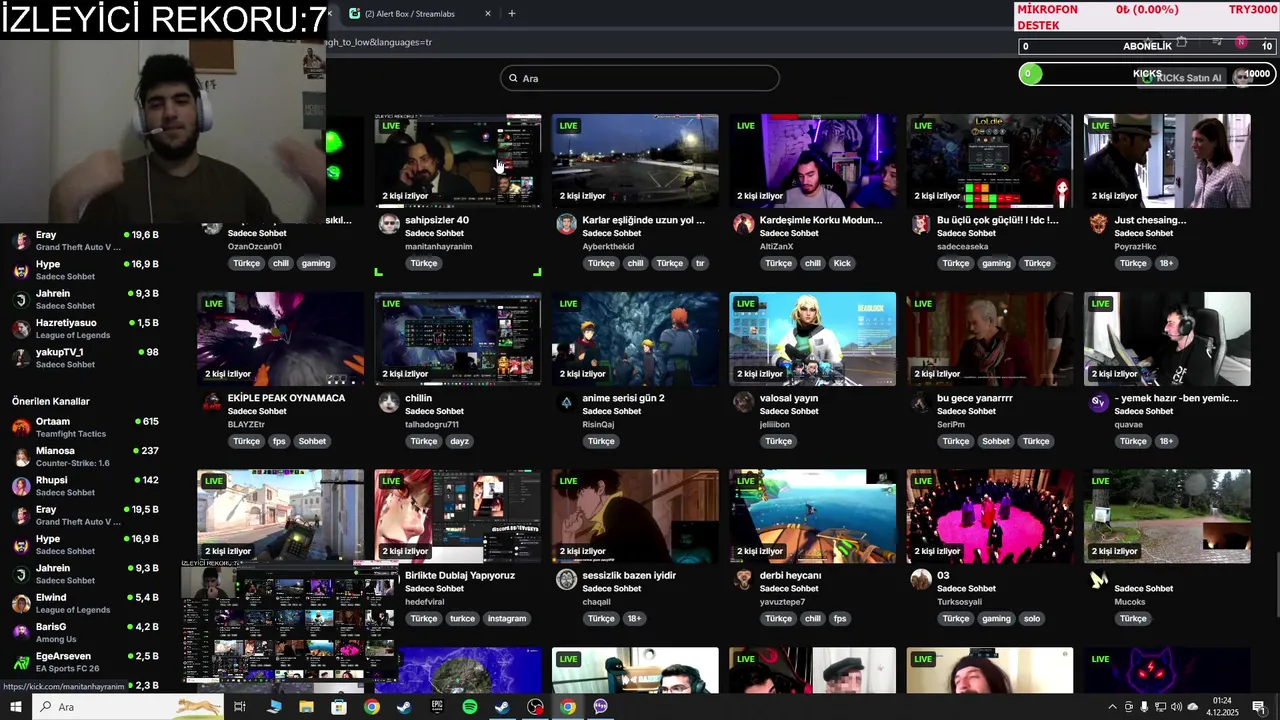Open Eray channel showing 19,6 B viewers
Image resolution: width=1280 pixels, height=720 pixels.
coord(85,241)
